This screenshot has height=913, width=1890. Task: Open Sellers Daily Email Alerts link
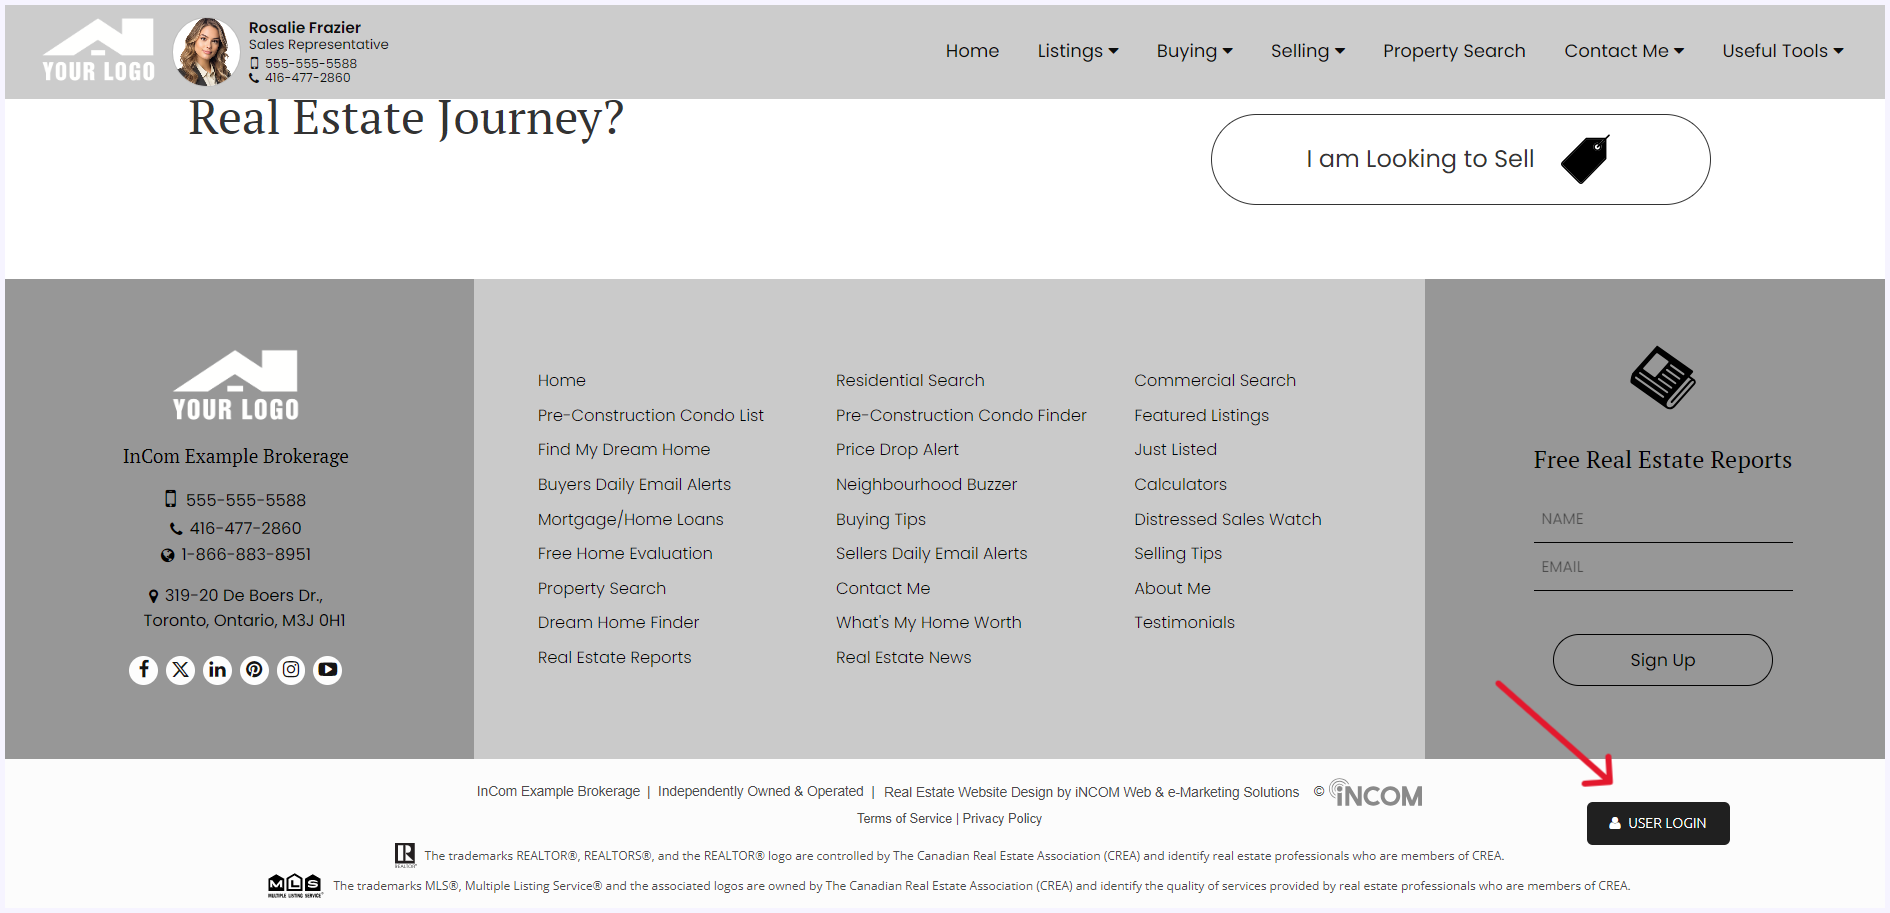click(931, 553)
